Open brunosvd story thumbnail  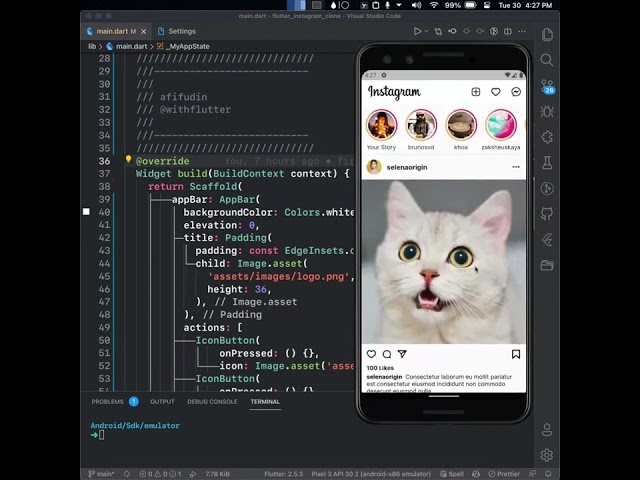click(421, 124)
